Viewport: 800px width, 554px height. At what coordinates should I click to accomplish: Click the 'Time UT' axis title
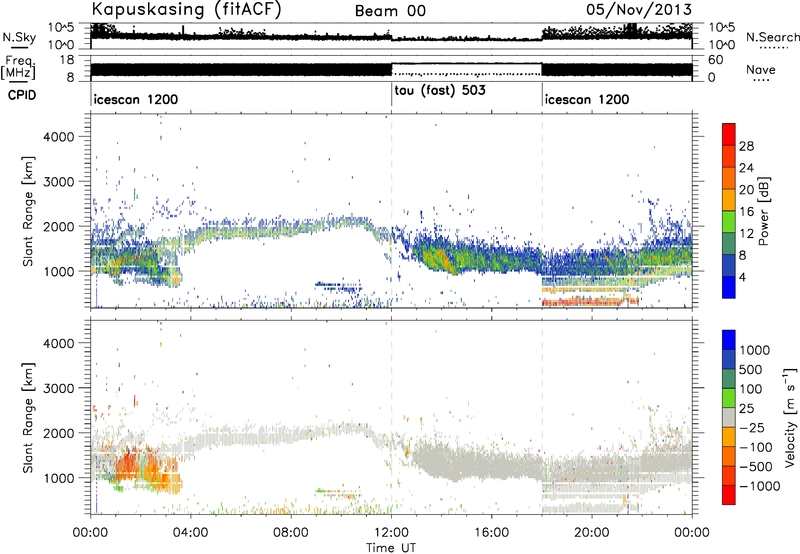[x=391, y=548]
